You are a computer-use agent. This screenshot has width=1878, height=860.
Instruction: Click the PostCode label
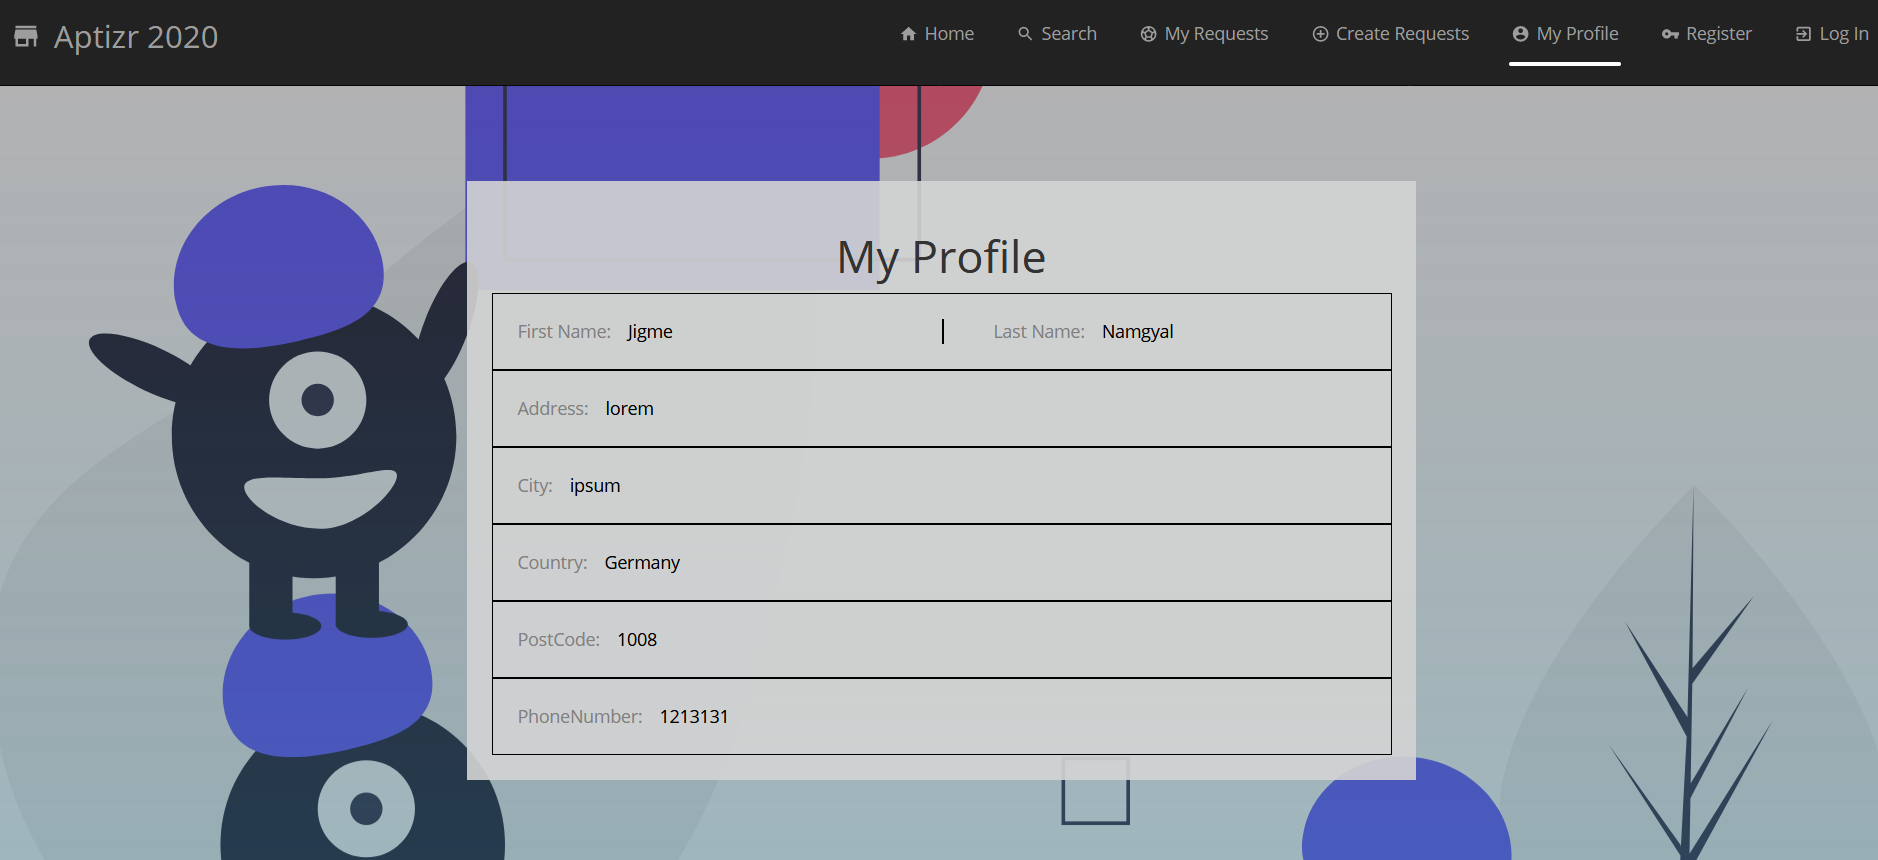click(x=559, y=640)
